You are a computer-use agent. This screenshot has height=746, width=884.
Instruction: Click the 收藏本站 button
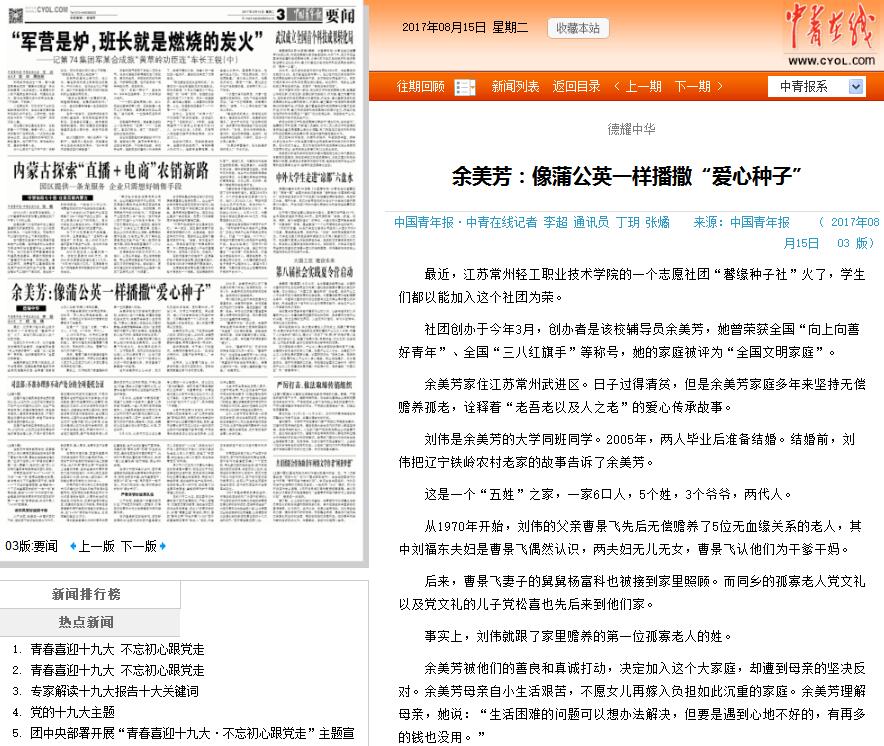click(x=578, y=28)
